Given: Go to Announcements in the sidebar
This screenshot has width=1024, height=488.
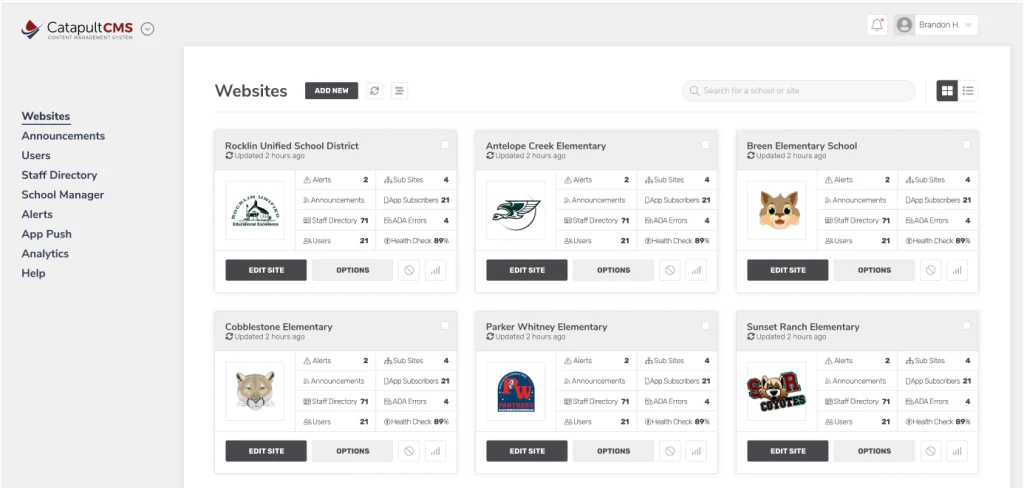Looking at the screenshot, I should (63, 136).
